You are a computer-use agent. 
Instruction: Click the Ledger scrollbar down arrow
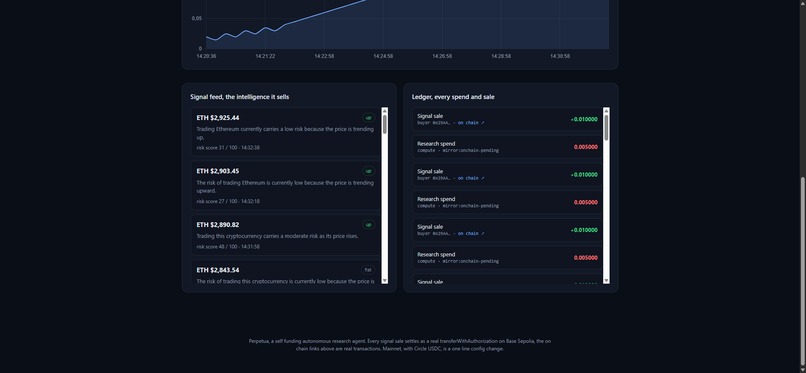pyautogui.click(x=606, y=281)
